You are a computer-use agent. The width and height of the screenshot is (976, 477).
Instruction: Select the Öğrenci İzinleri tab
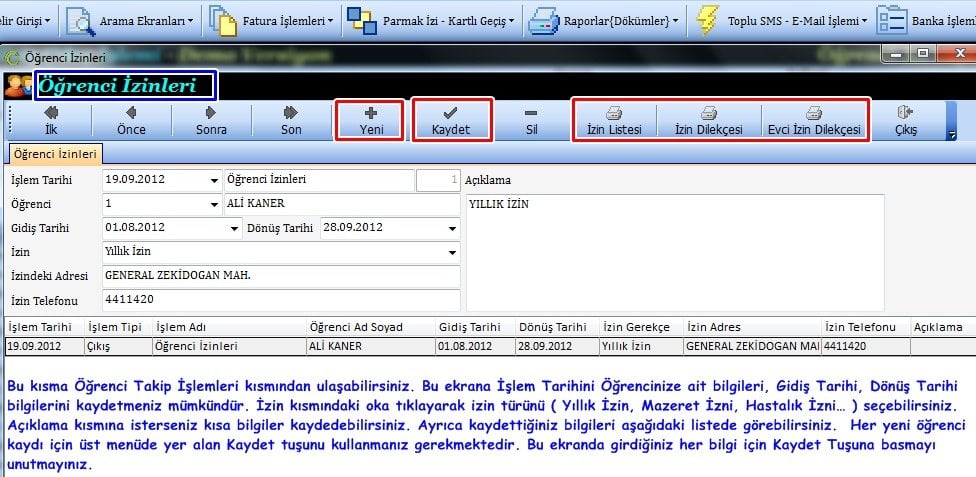tap(54, 154)
